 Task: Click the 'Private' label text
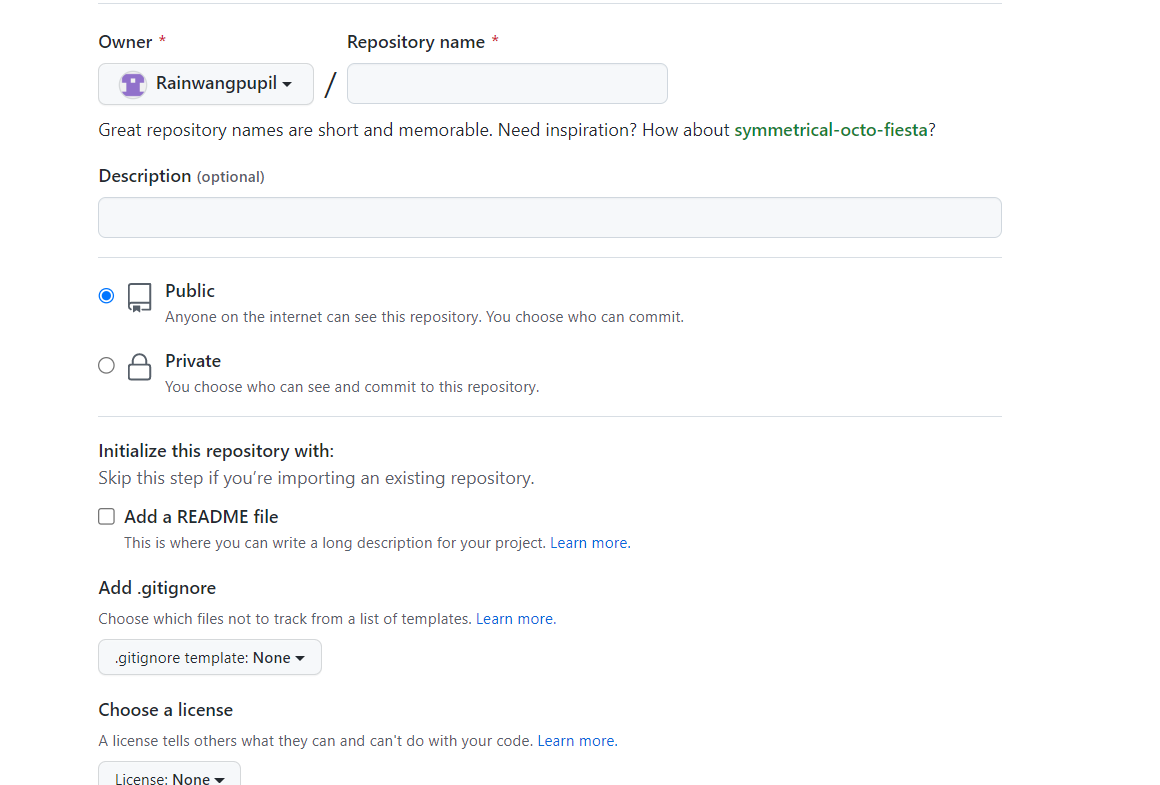pos(193,361)
